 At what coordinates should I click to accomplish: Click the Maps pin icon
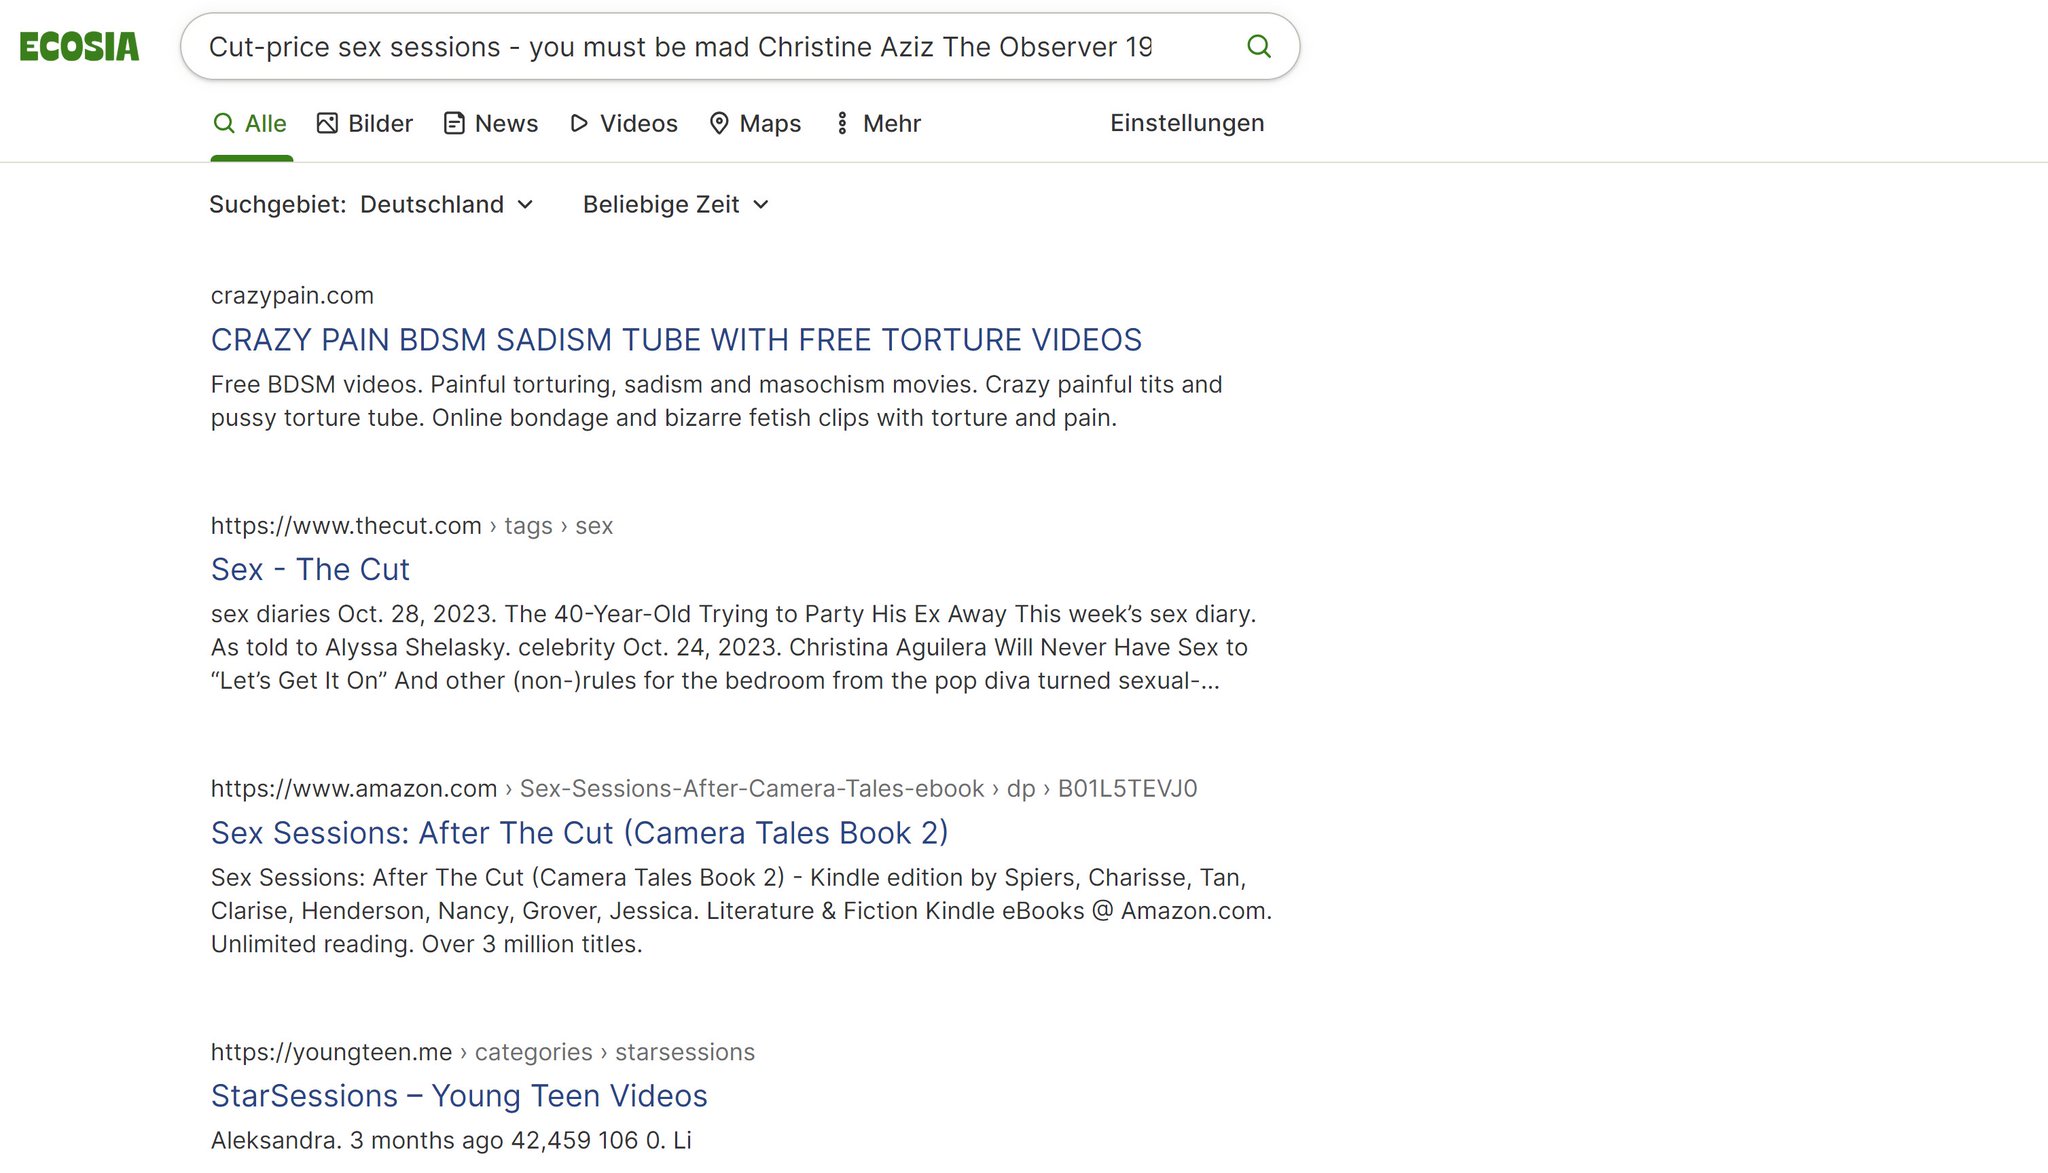pyautogui.click(x=718, y=123)
